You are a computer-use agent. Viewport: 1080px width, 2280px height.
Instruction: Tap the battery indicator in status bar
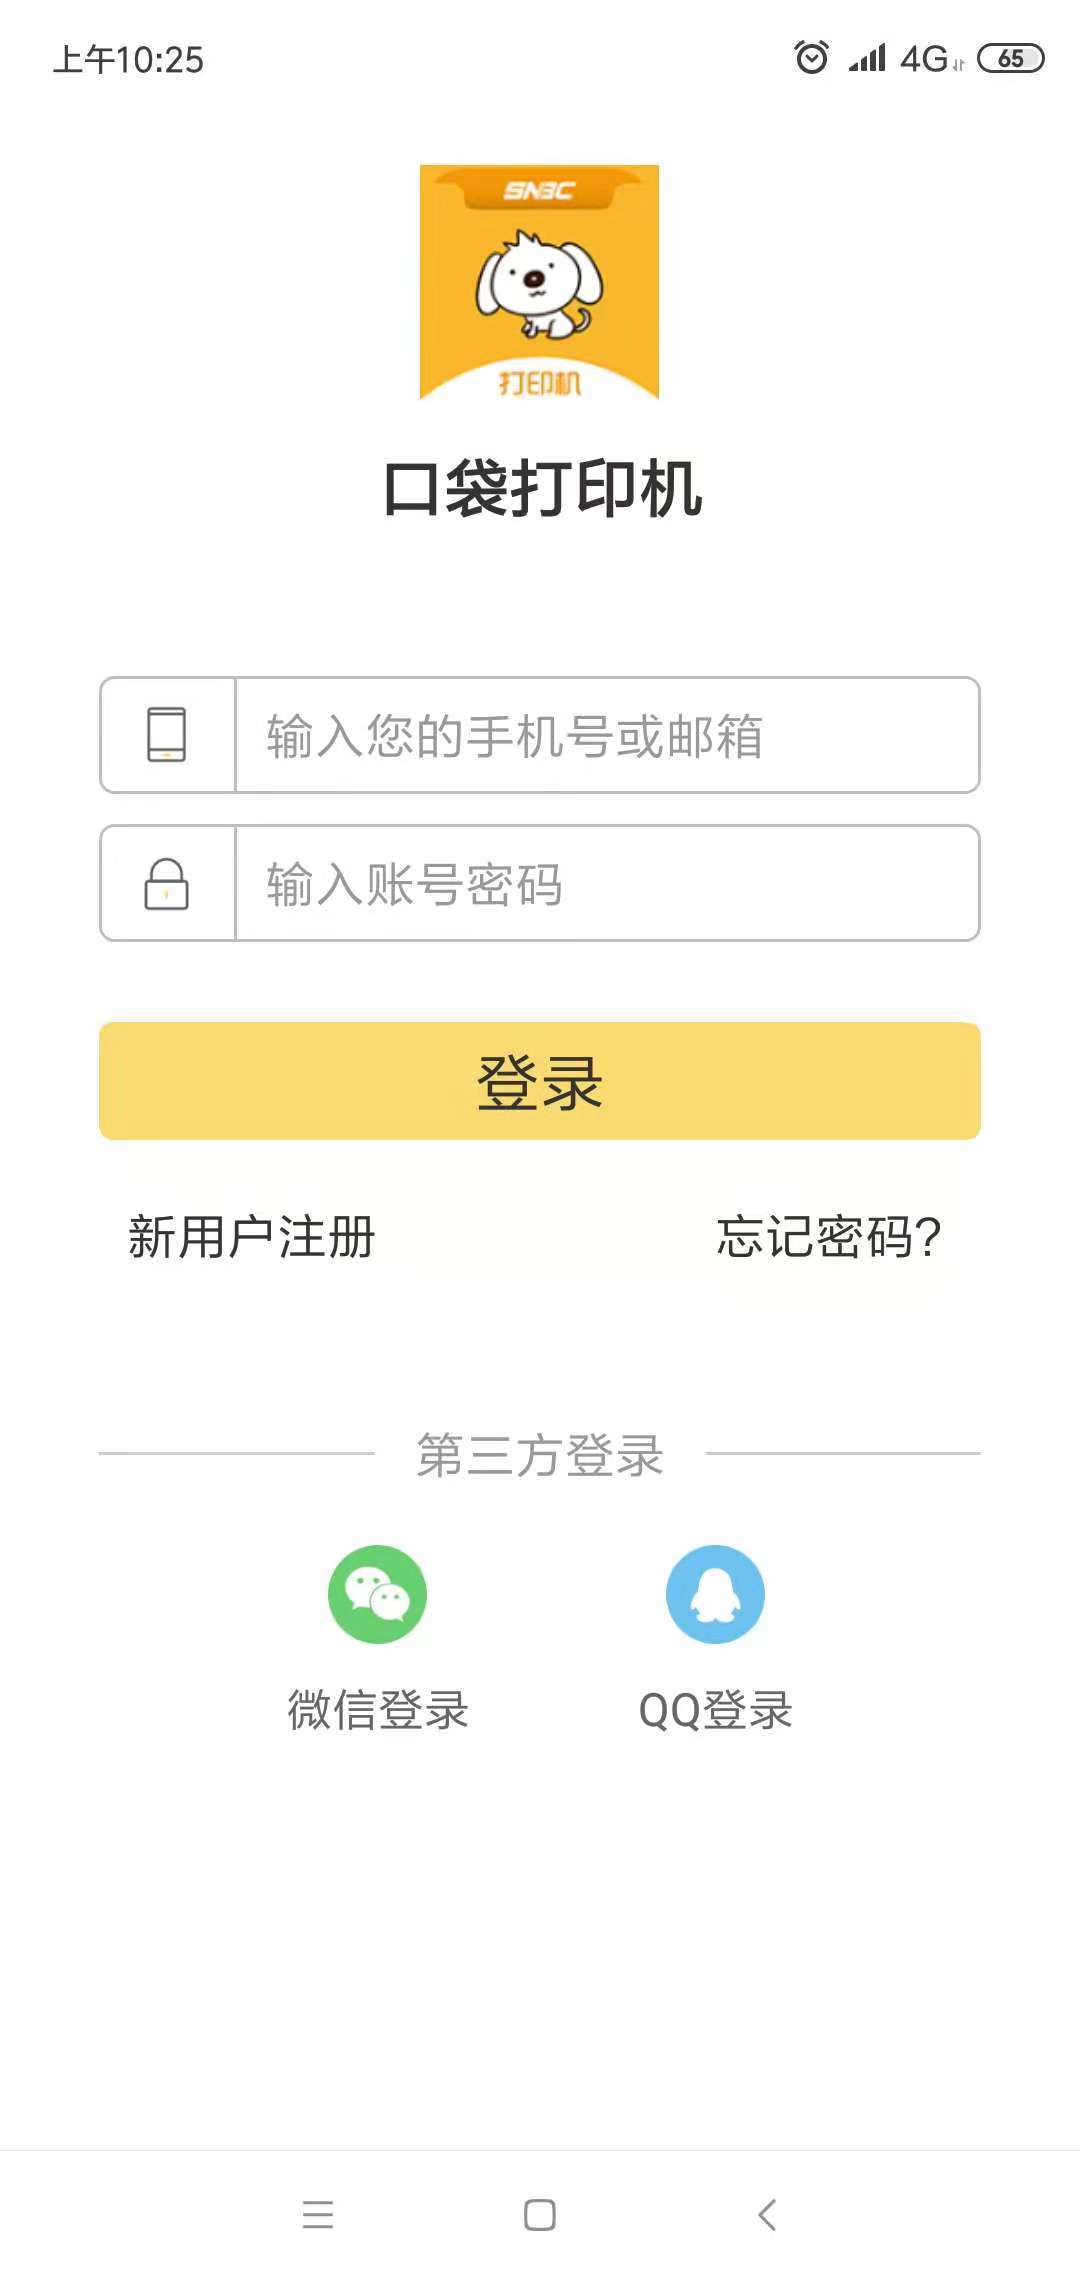(1010, 59)
